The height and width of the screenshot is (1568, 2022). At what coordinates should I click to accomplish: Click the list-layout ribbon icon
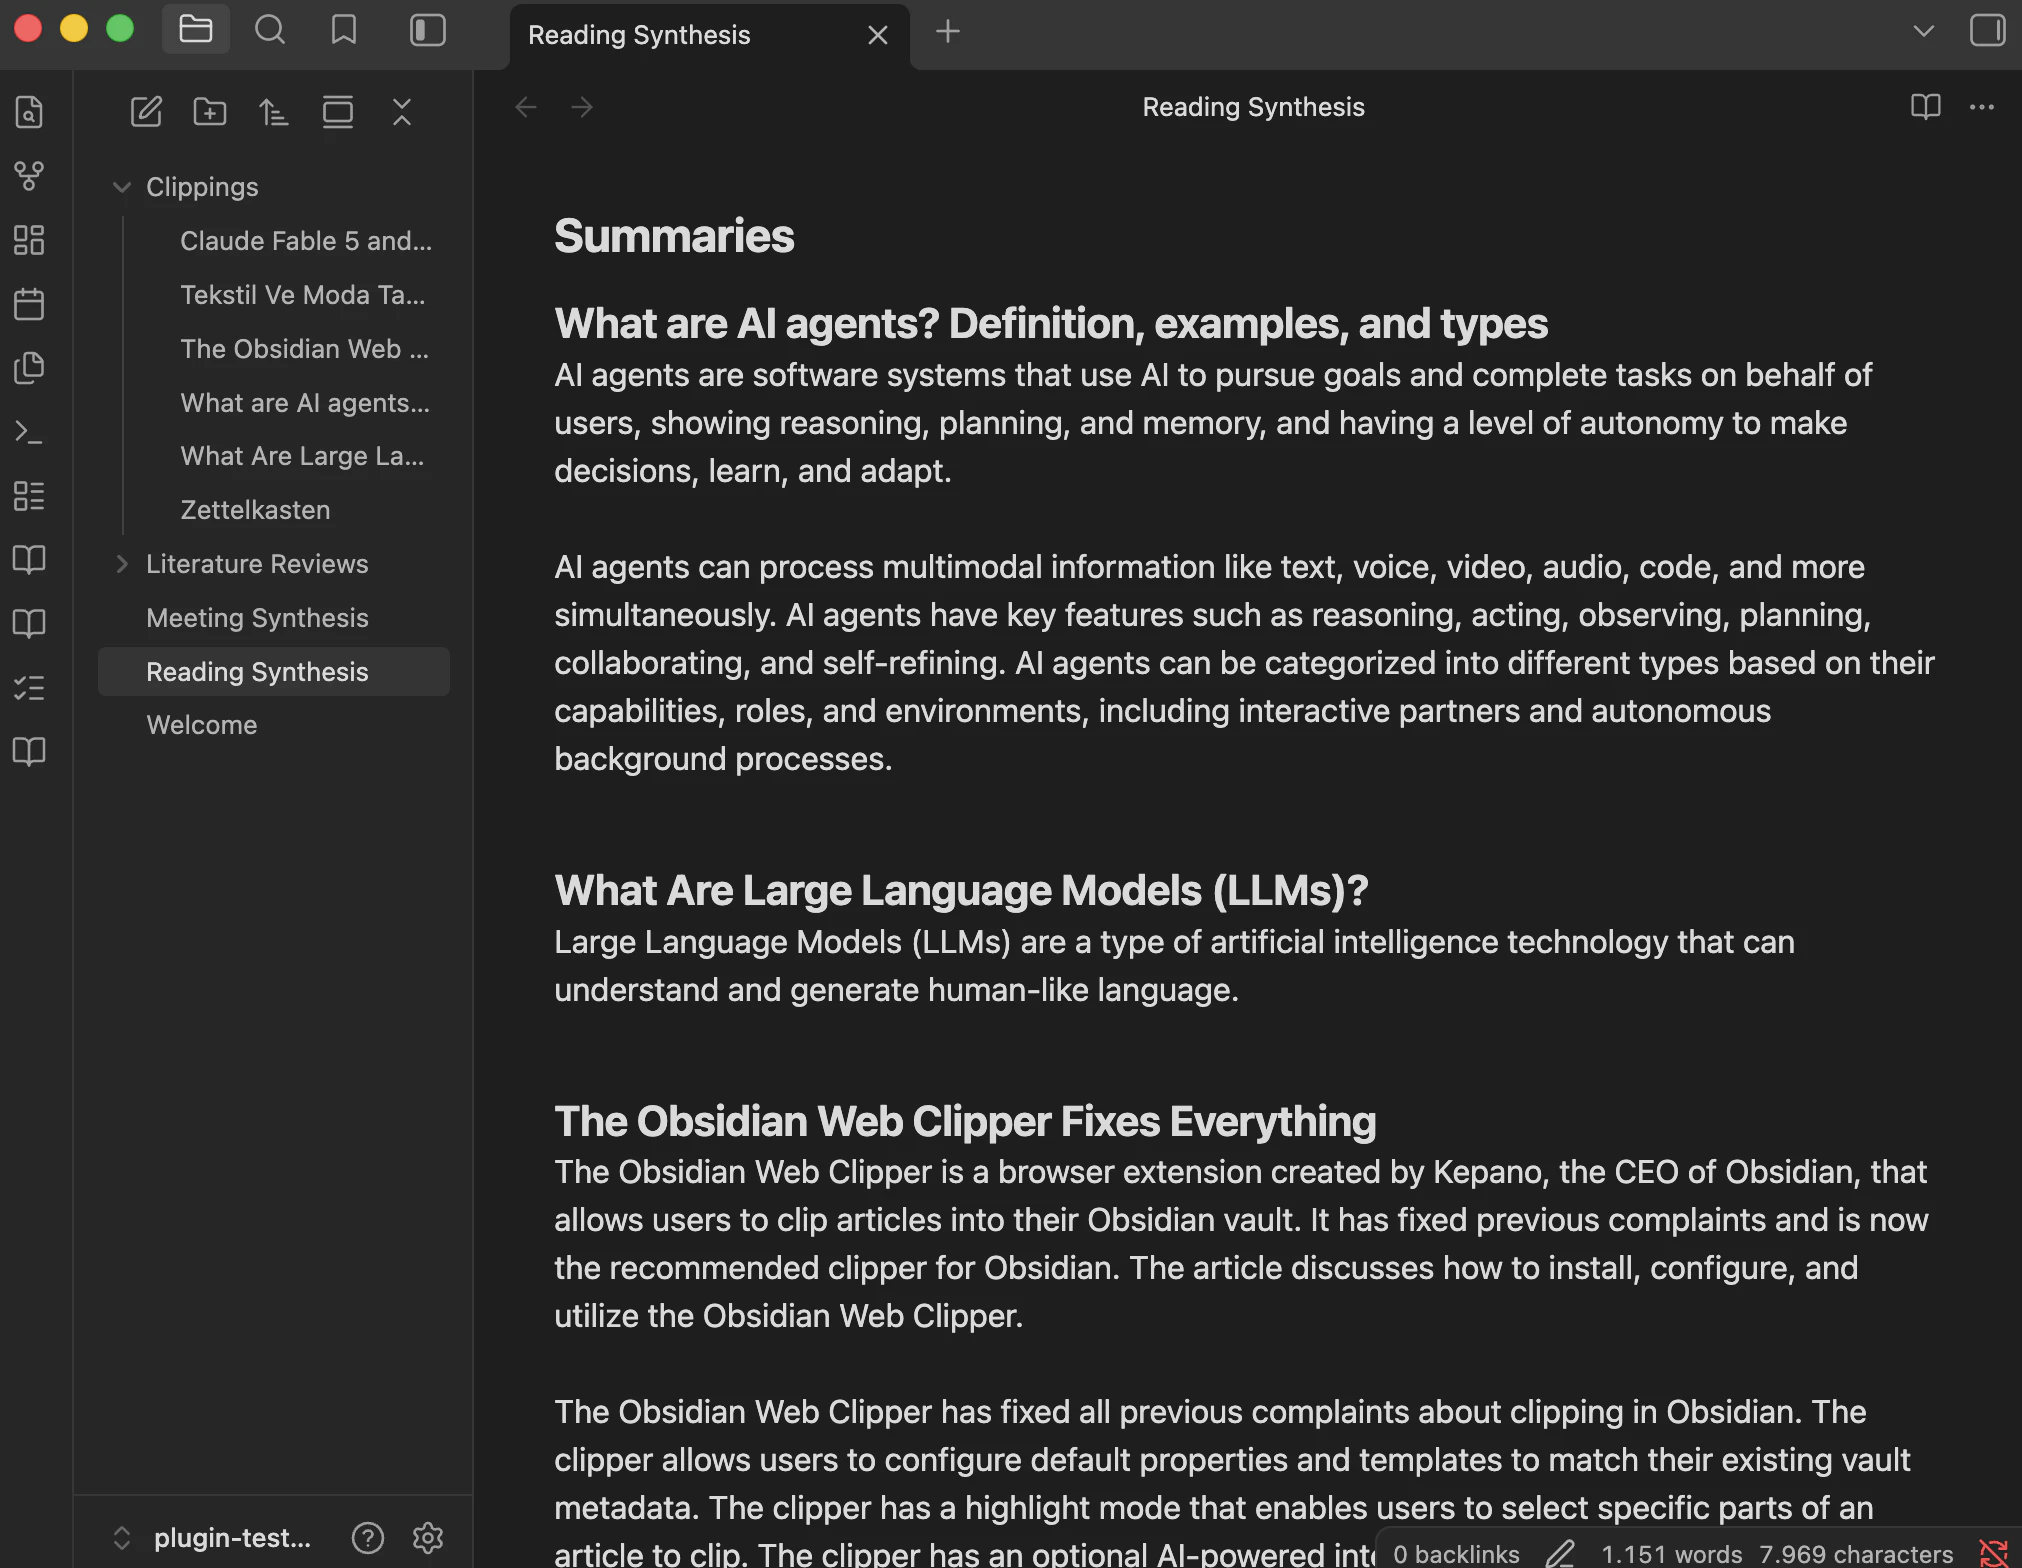[x=29, y=496]
